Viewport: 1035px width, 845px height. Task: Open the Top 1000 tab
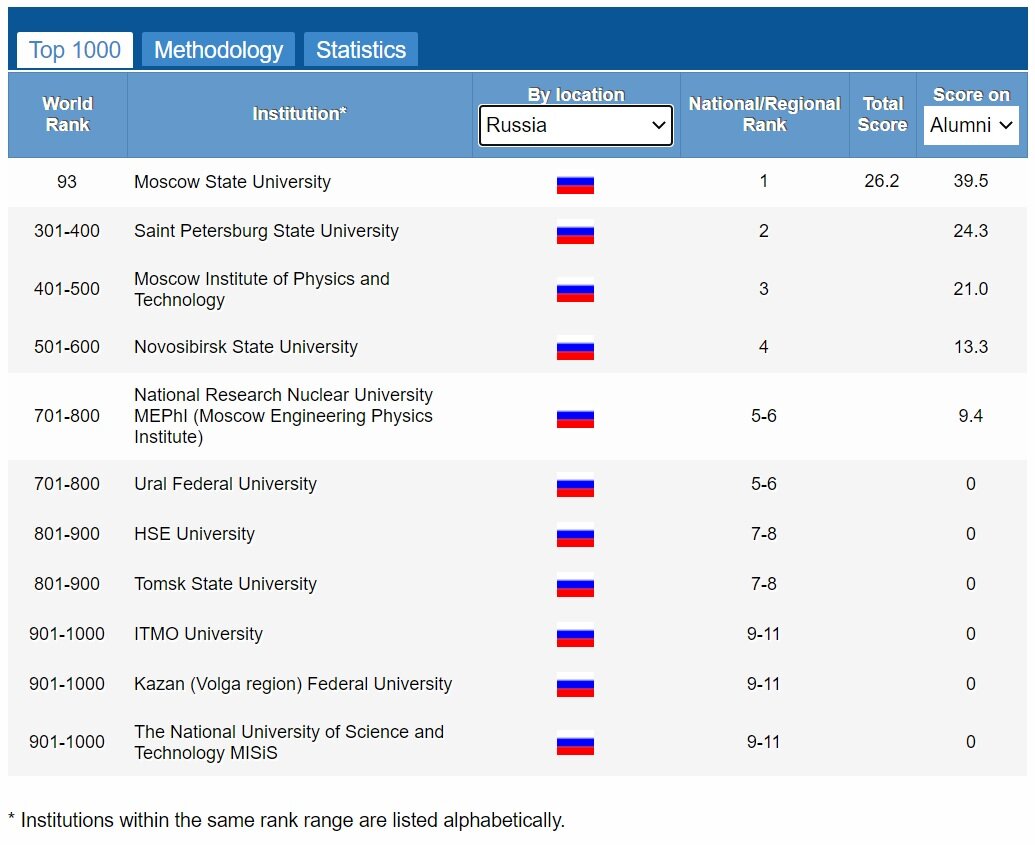pos(75,50)
